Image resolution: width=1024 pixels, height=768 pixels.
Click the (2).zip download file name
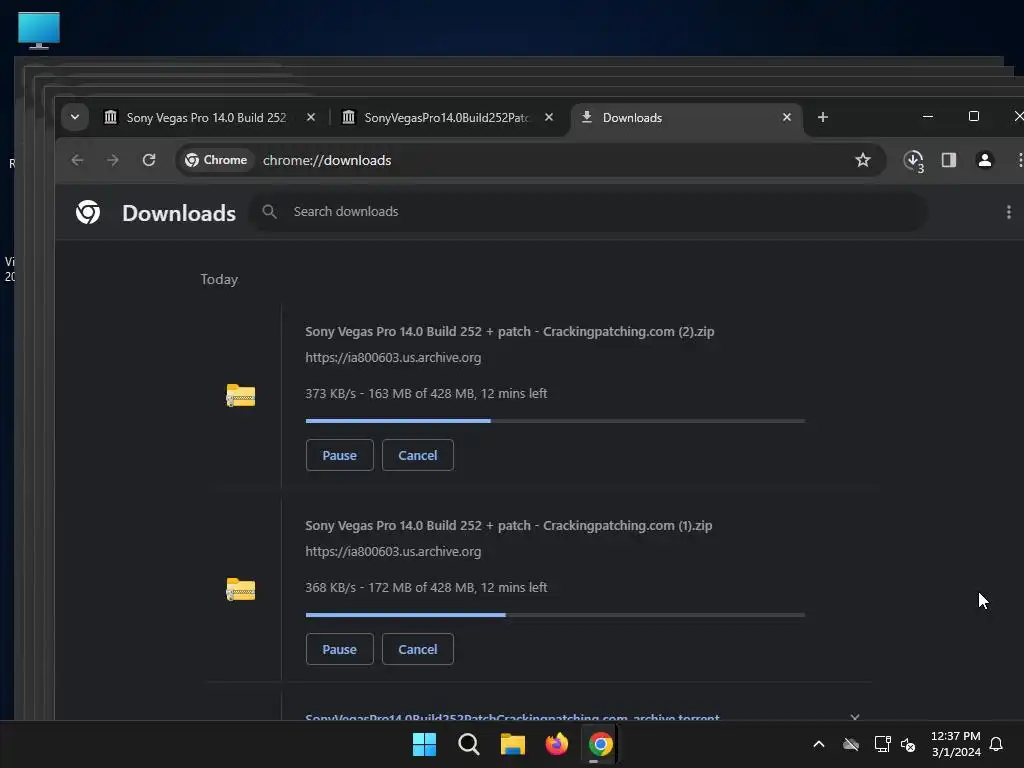coord(509,331)
